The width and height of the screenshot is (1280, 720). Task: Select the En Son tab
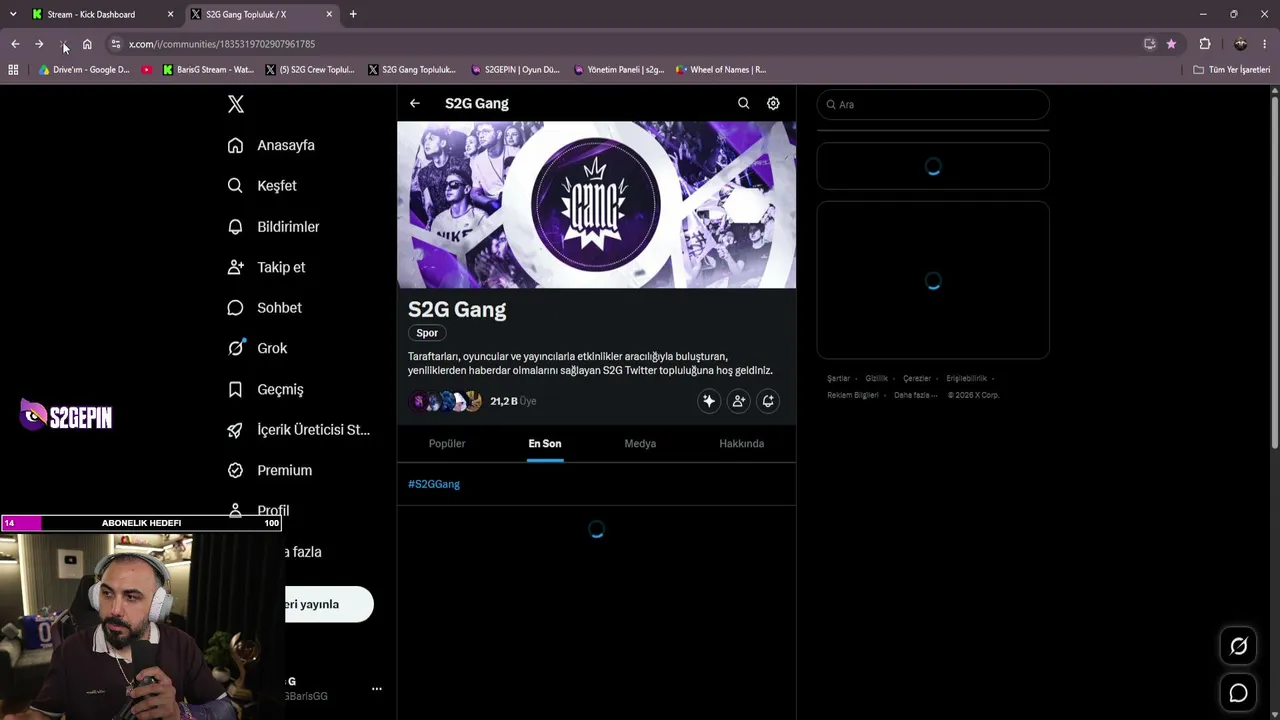tap(545, 443)
